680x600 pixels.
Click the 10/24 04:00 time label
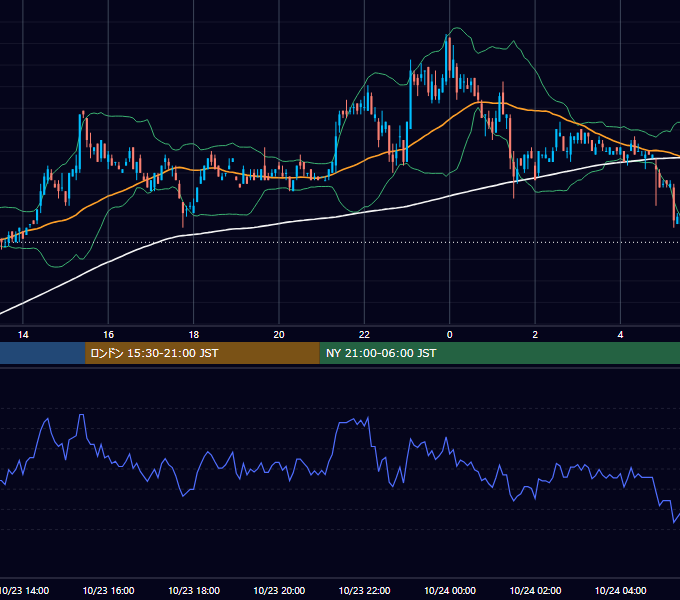(x=621, y=590)
